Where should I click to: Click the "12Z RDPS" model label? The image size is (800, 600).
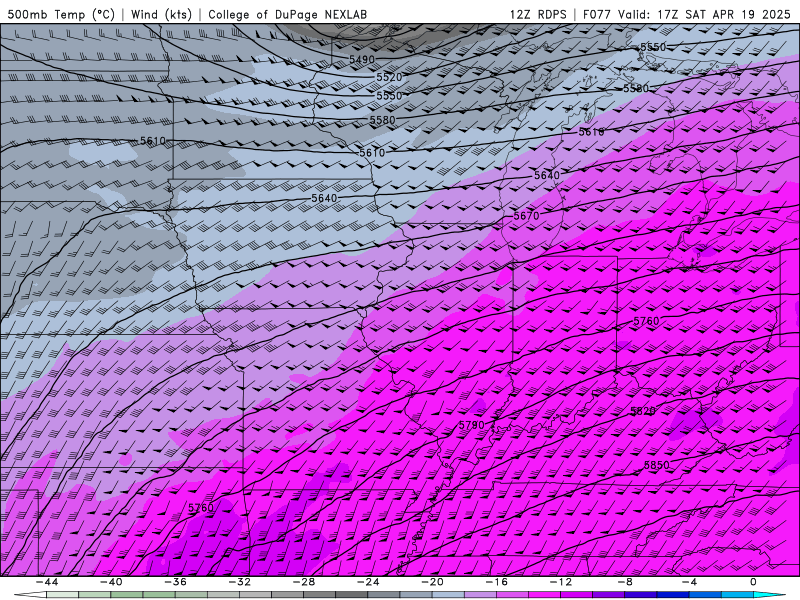538,14
